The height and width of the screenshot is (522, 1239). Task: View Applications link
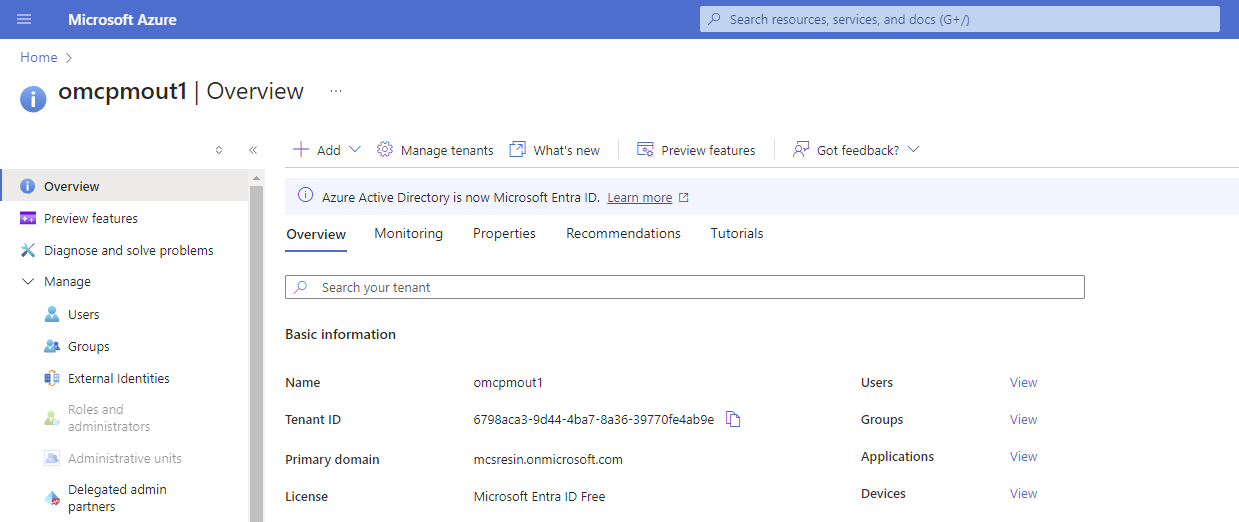(x=1023, y=456)
